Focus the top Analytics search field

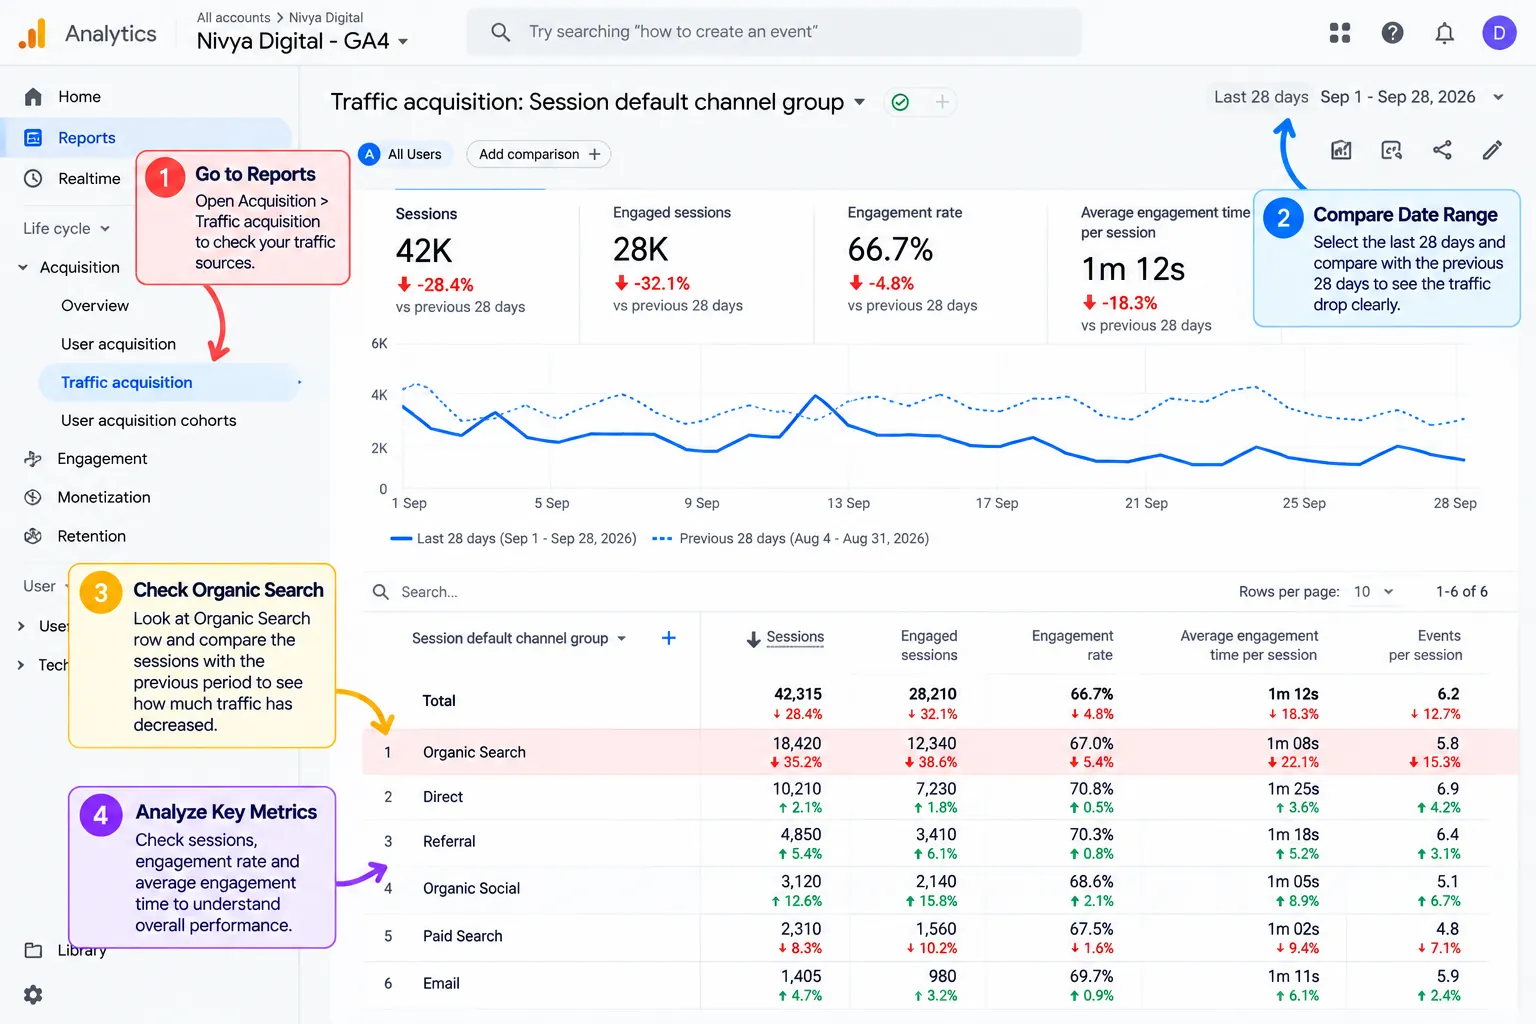pos(774,32)
